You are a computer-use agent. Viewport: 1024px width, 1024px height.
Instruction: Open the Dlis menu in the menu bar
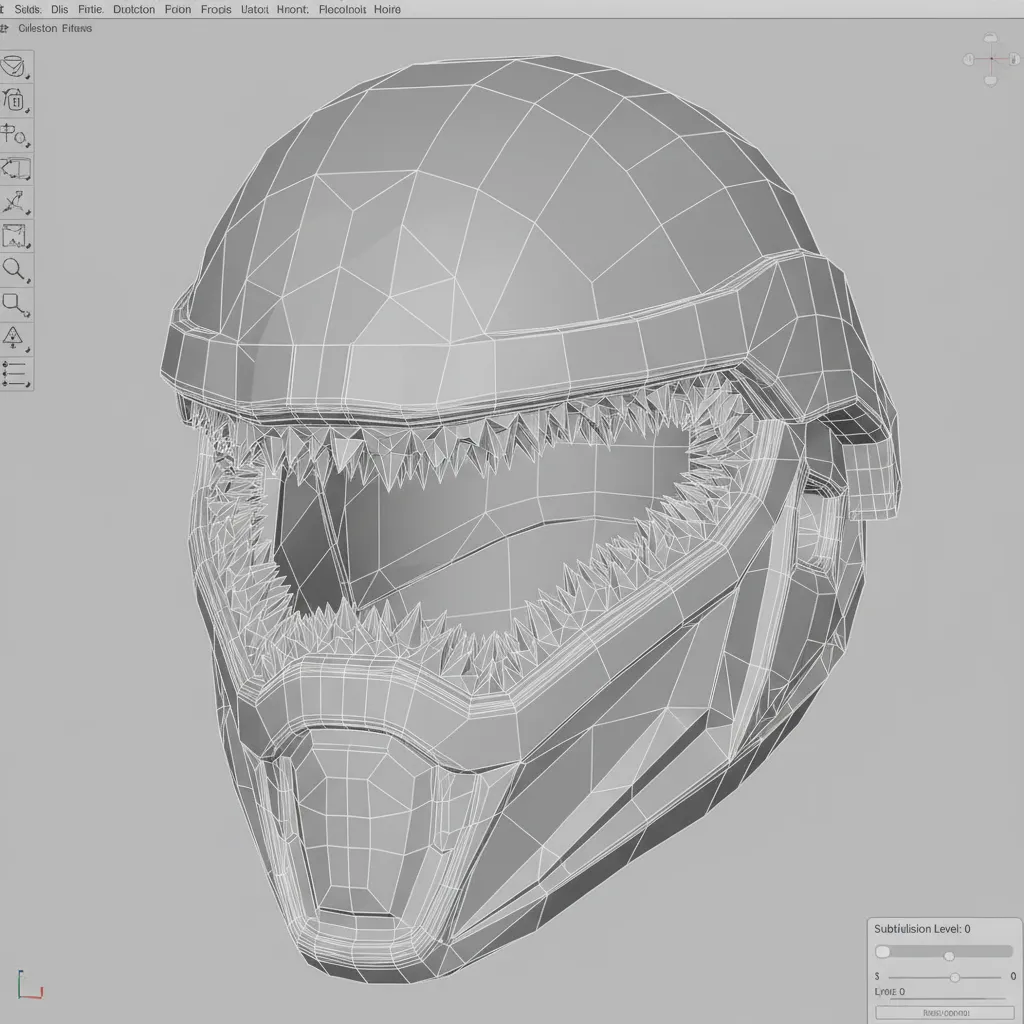point(60,9)
